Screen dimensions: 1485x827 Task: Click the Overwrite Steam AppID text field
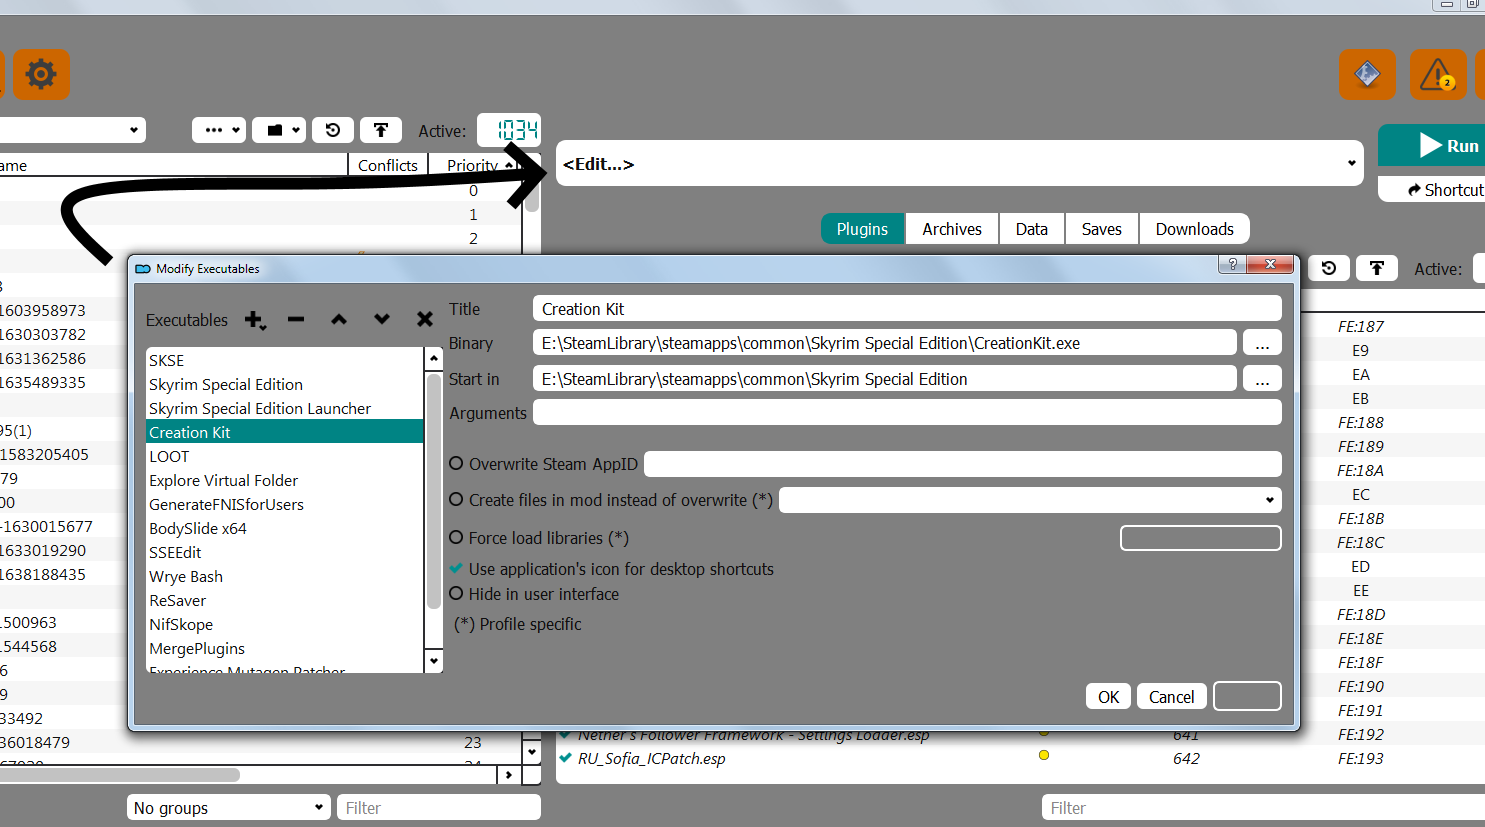(963, 464)
